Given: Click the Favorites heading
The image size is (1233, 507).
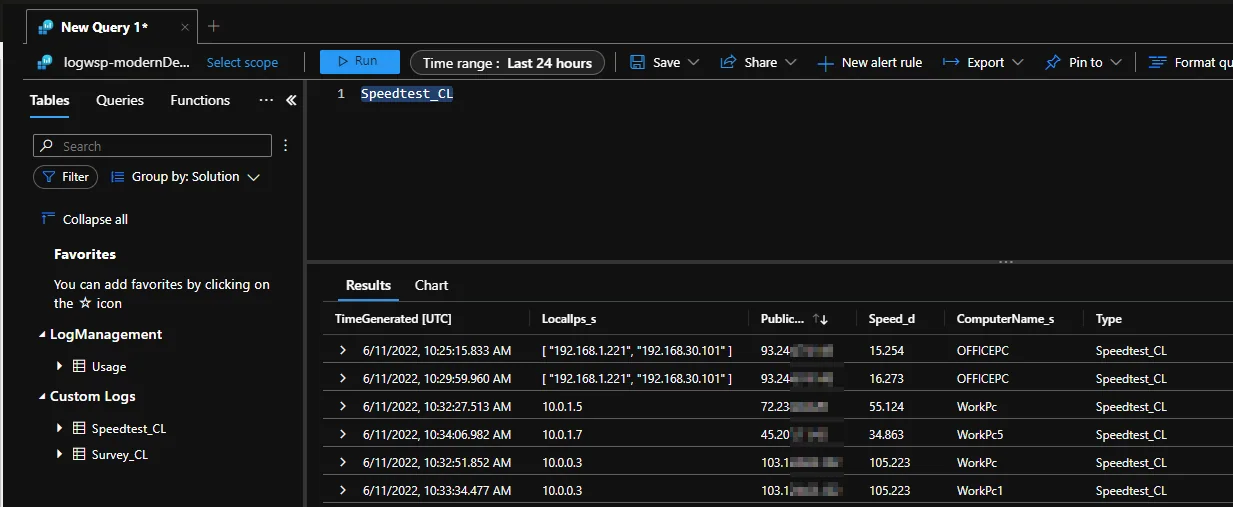Looking at the screenshot, I should (x=85, y=254).
